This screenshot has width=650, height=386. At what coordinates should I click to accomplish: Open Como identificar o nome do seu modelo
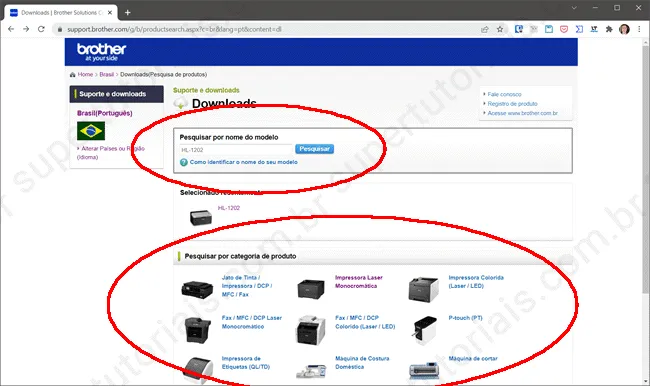coord(243,162)
